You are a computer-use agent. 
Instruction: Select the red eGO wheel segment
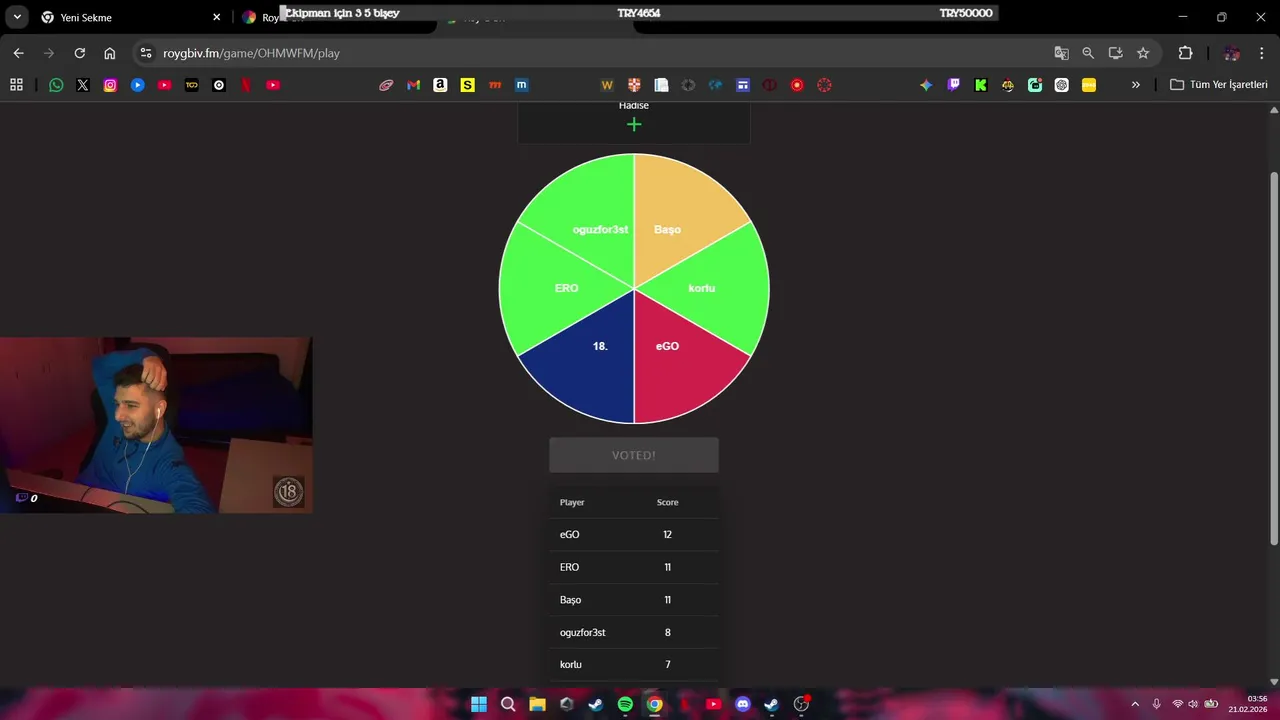(680, 362)
